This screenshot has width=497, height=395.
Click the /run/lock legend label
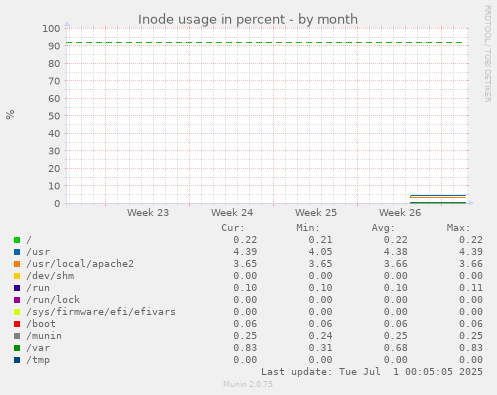[53, 300]
